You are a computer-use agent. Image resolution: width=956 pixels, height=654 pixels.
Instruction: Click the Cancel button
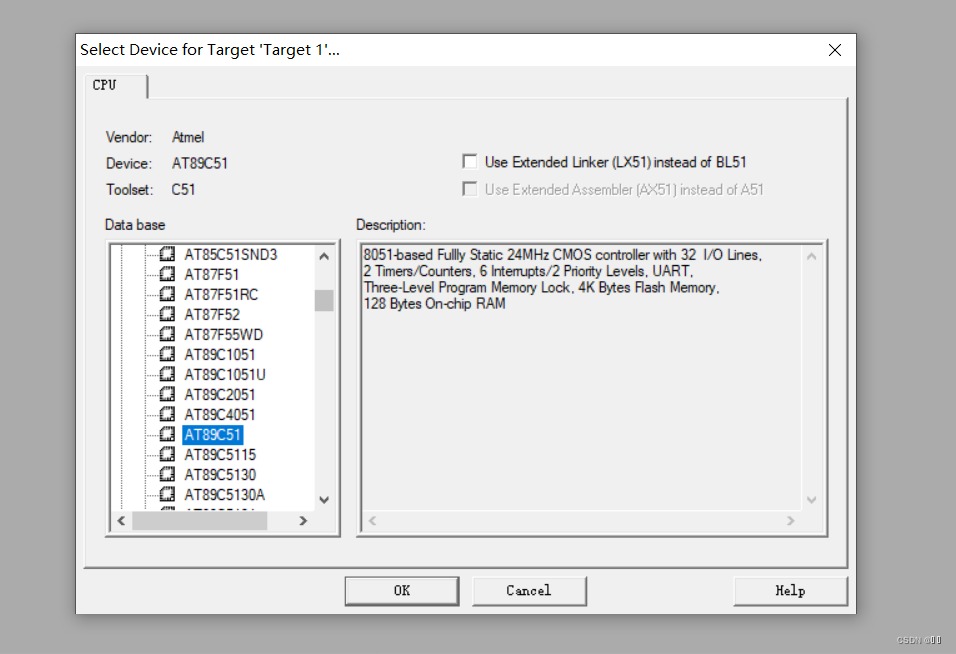point(529,591)
